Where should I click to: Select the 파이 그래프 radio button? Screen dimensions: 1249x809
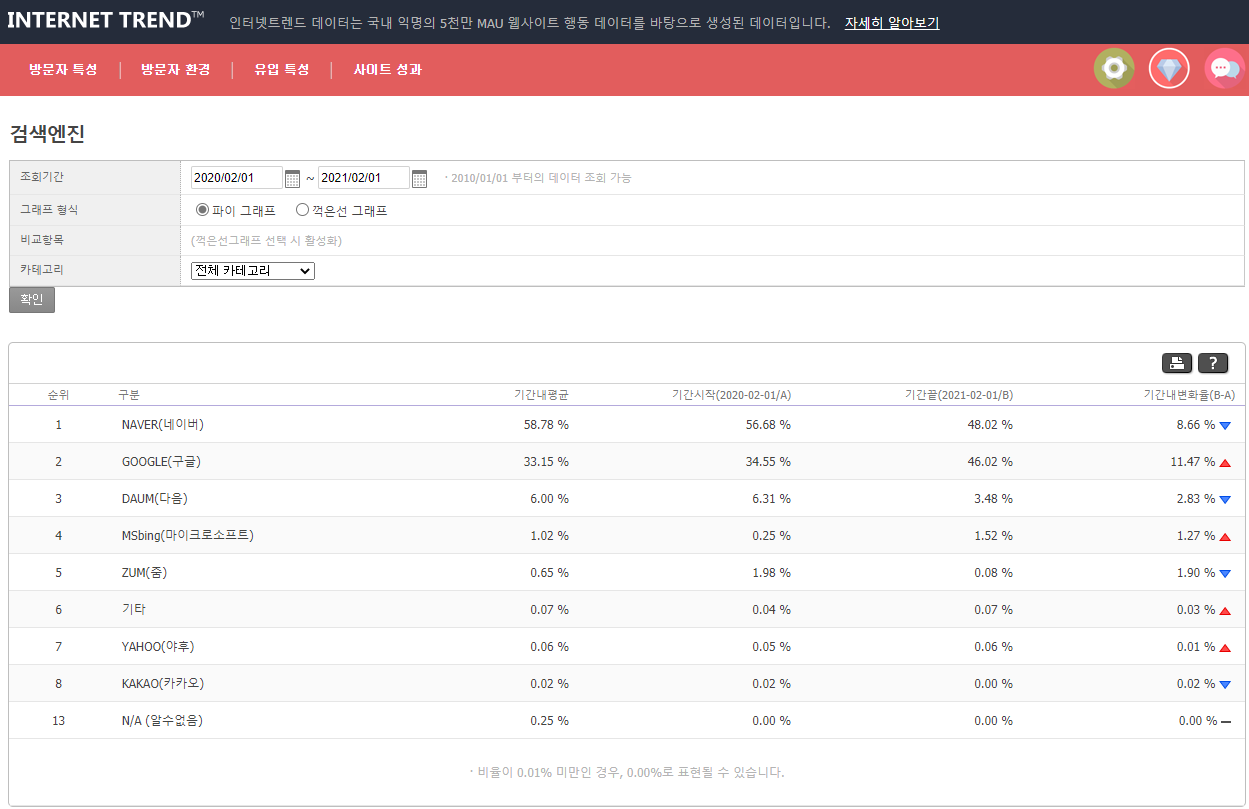click(201, 209)
